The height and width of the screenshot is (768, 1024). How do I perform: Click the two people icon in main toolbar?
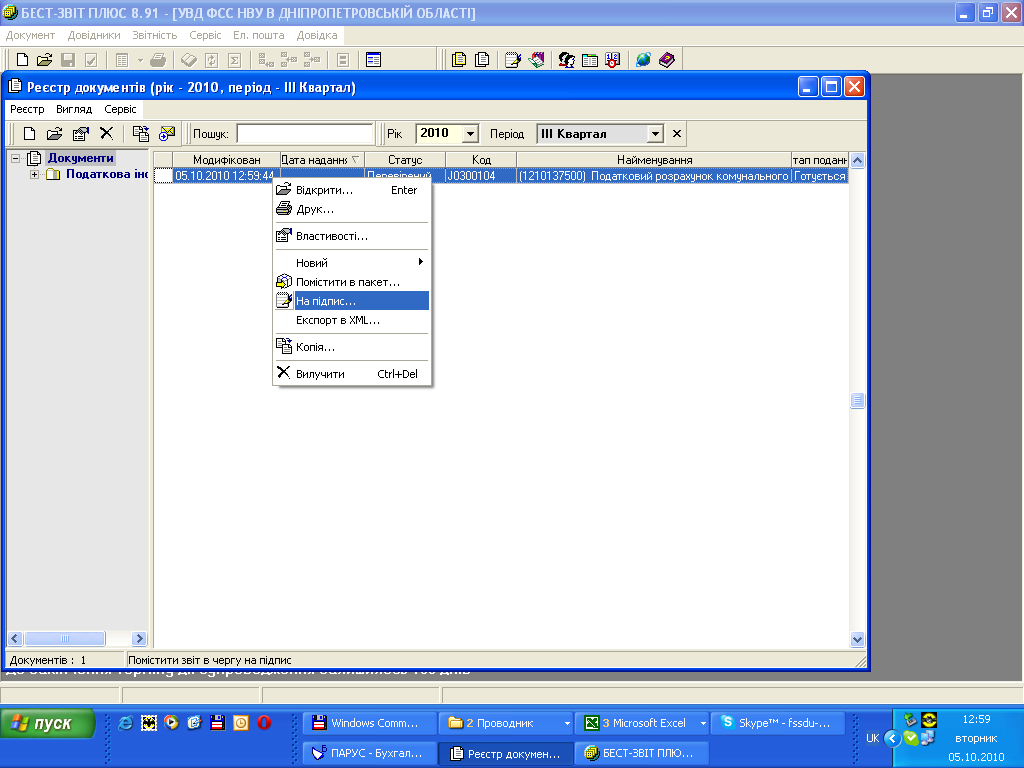tap(567, 60)
